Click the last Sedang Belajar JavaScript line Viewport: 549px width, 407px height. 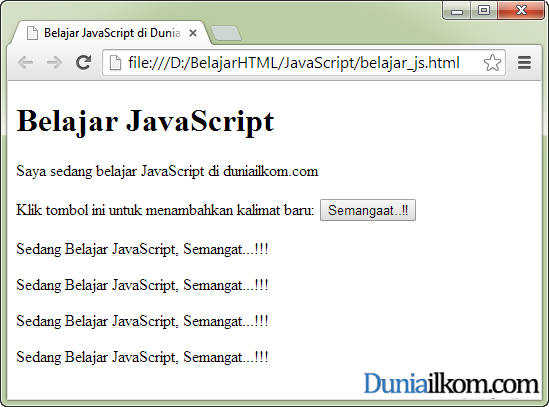142,357
